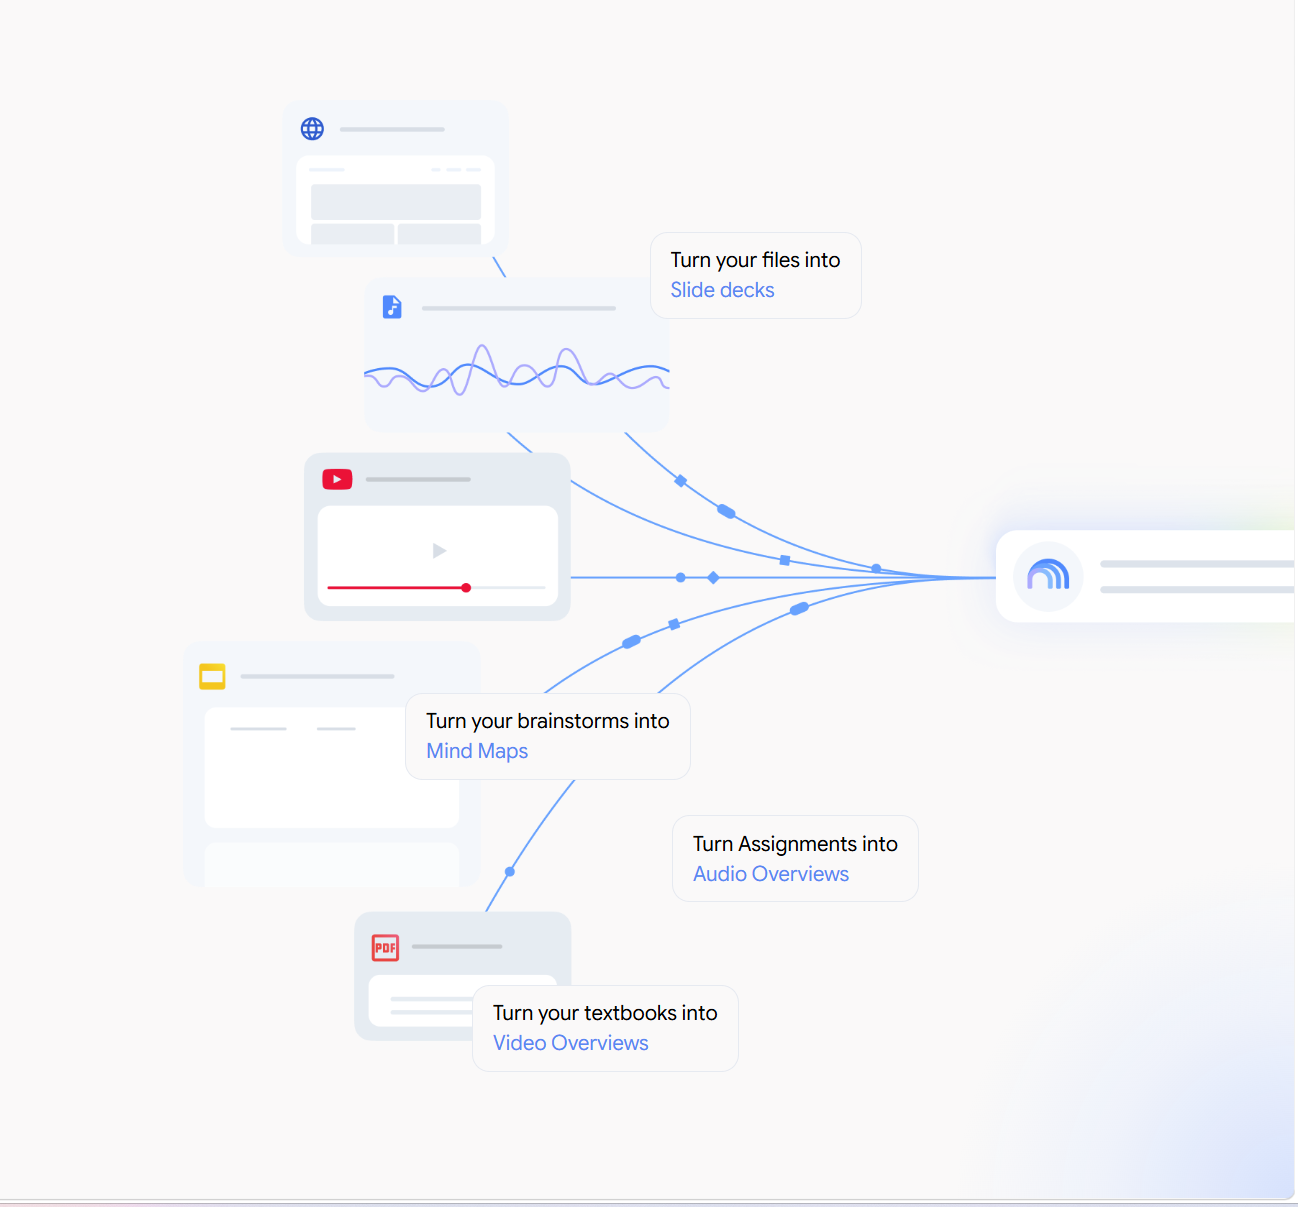1298x1207 pixels.
Task: Click the audio waveform graphic
Action: pyautogui.click(x=517, y=371)
